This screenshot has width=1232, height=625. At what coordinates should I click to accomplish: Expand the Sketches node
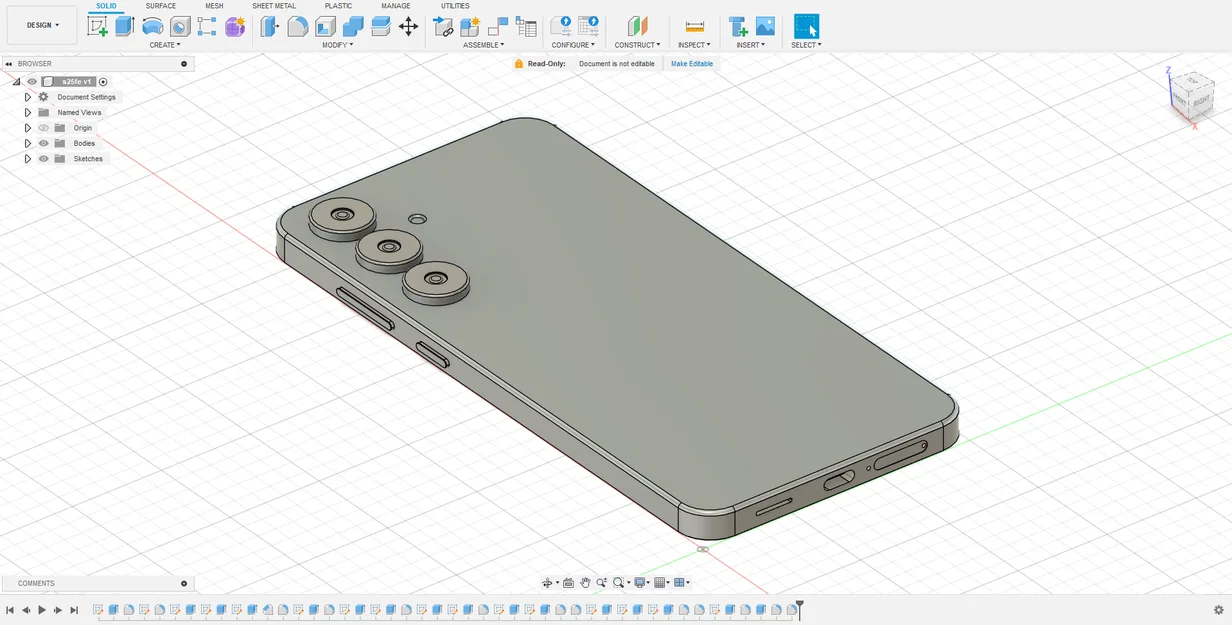[28, 159]
